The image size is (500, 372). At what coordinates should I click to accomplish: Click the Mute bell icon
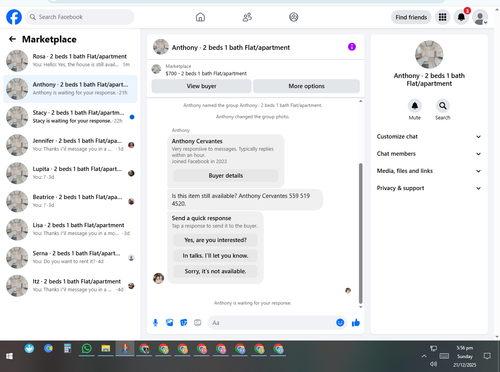(x=415, y=106)
